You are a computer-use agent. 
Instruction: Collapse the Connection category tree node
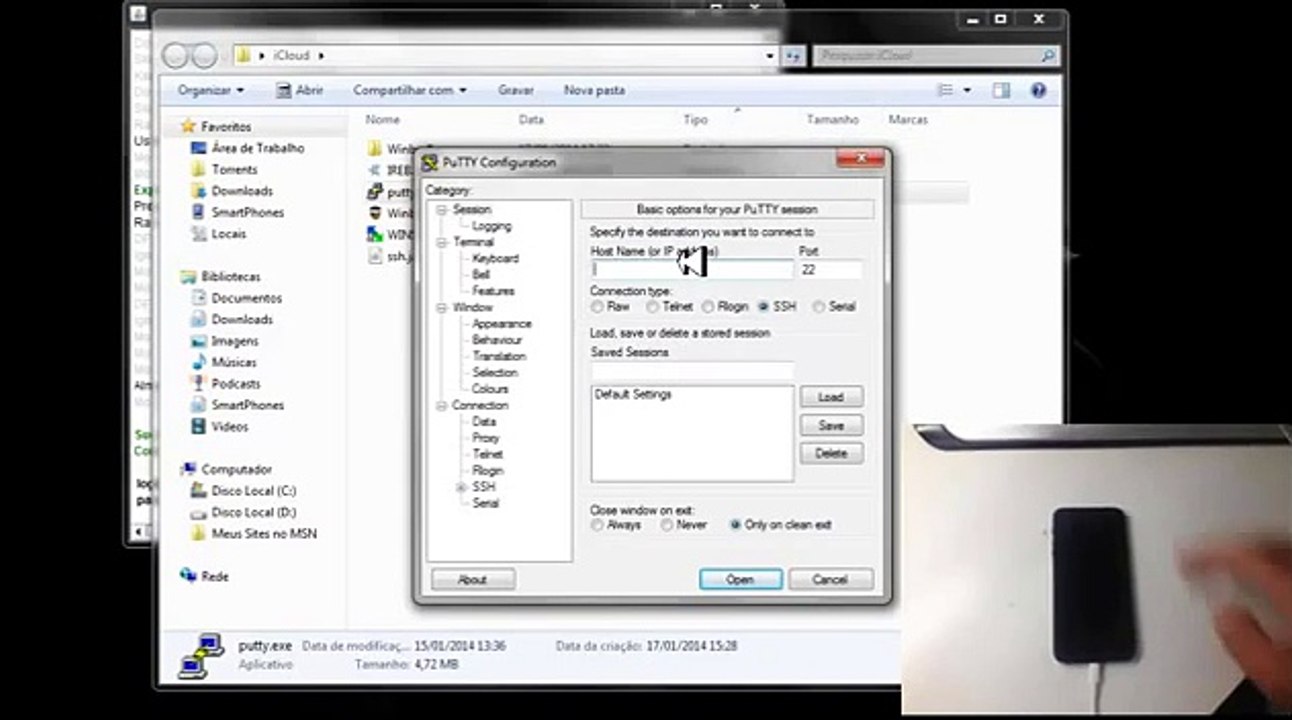pyautogui.click(x=441, y=406)
